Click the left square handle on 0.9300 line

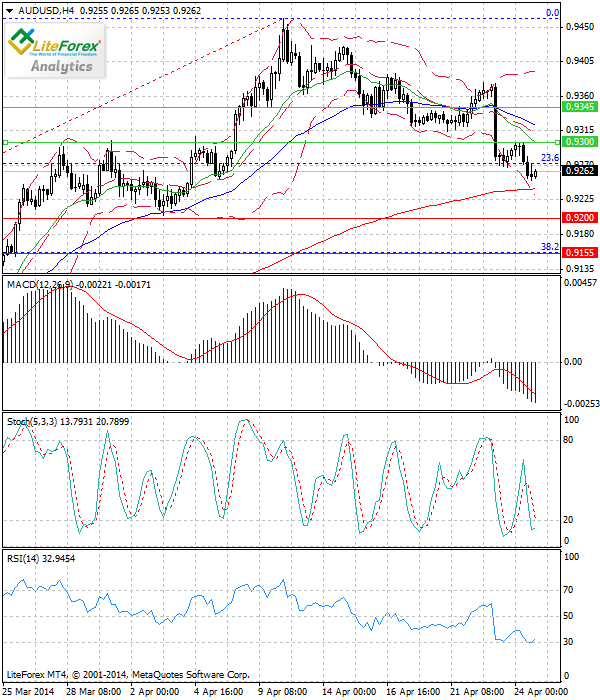point(5,142)
